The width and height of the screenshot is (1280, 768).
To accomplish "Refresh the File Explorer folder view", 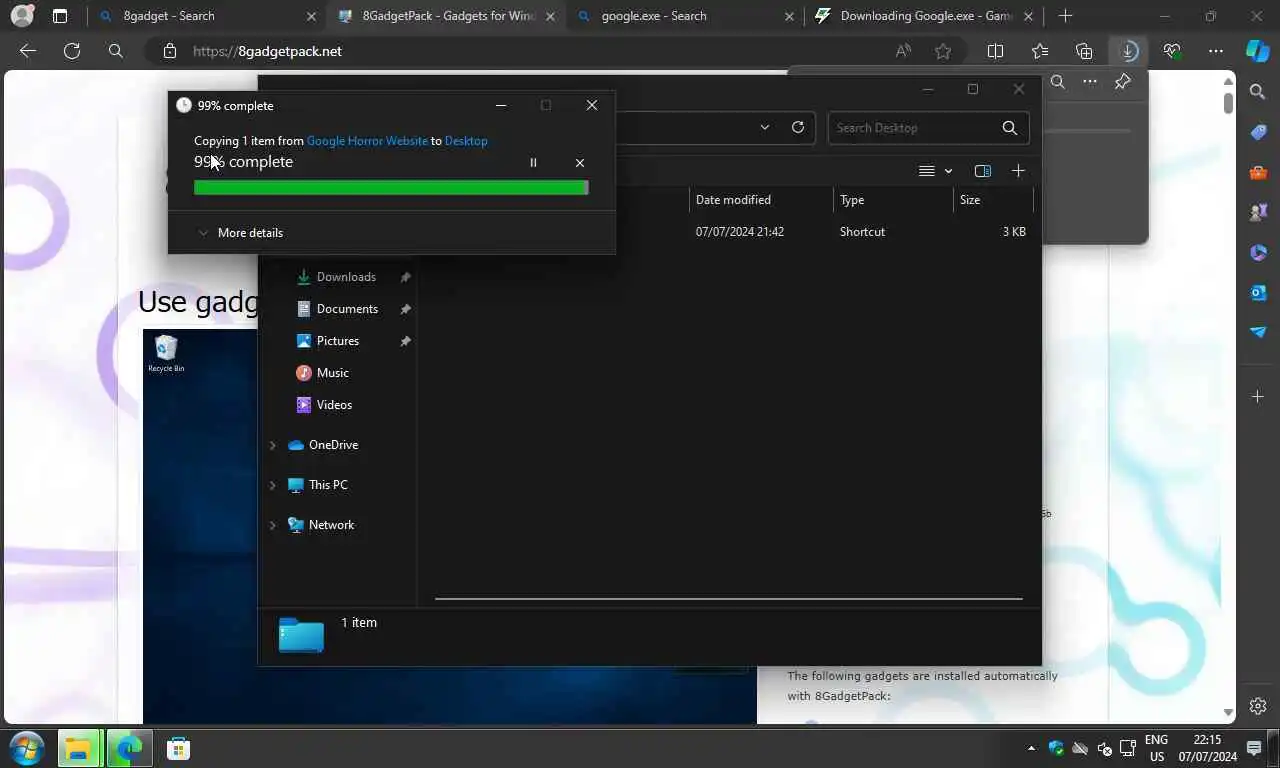I will pyautogui.click(x=798, y=127).
